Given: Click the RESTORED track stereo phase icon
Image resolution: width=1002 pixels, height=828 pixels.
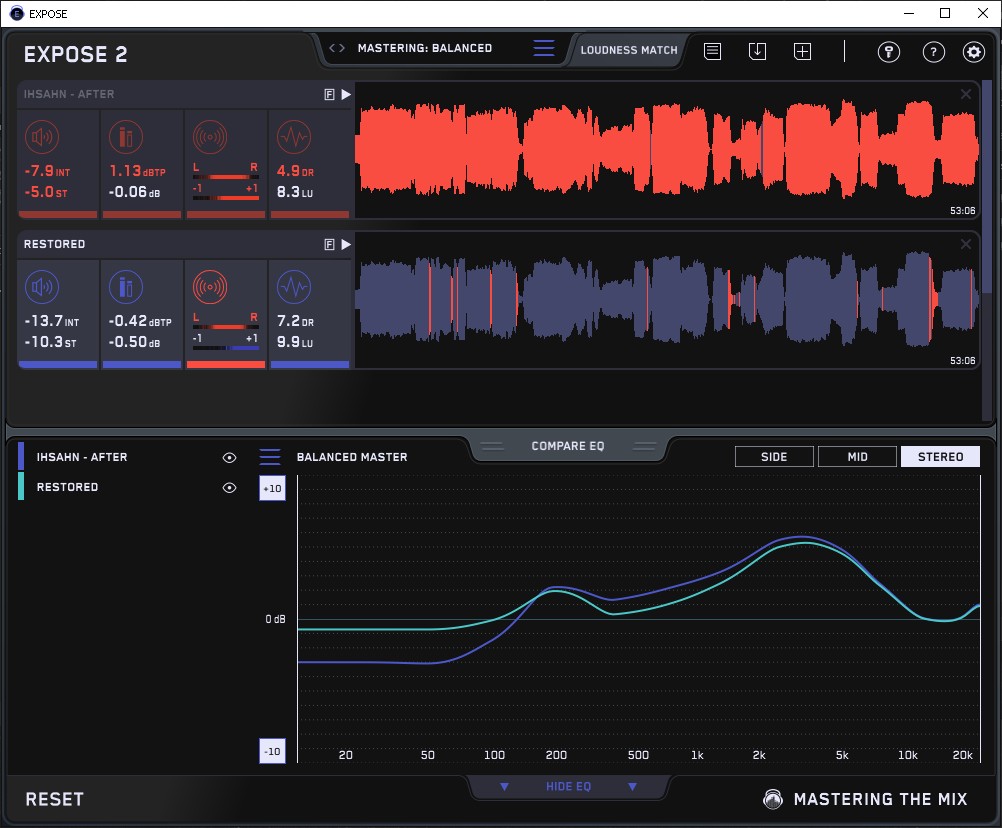Looking at the screenshot, I should tap(210, 288).
